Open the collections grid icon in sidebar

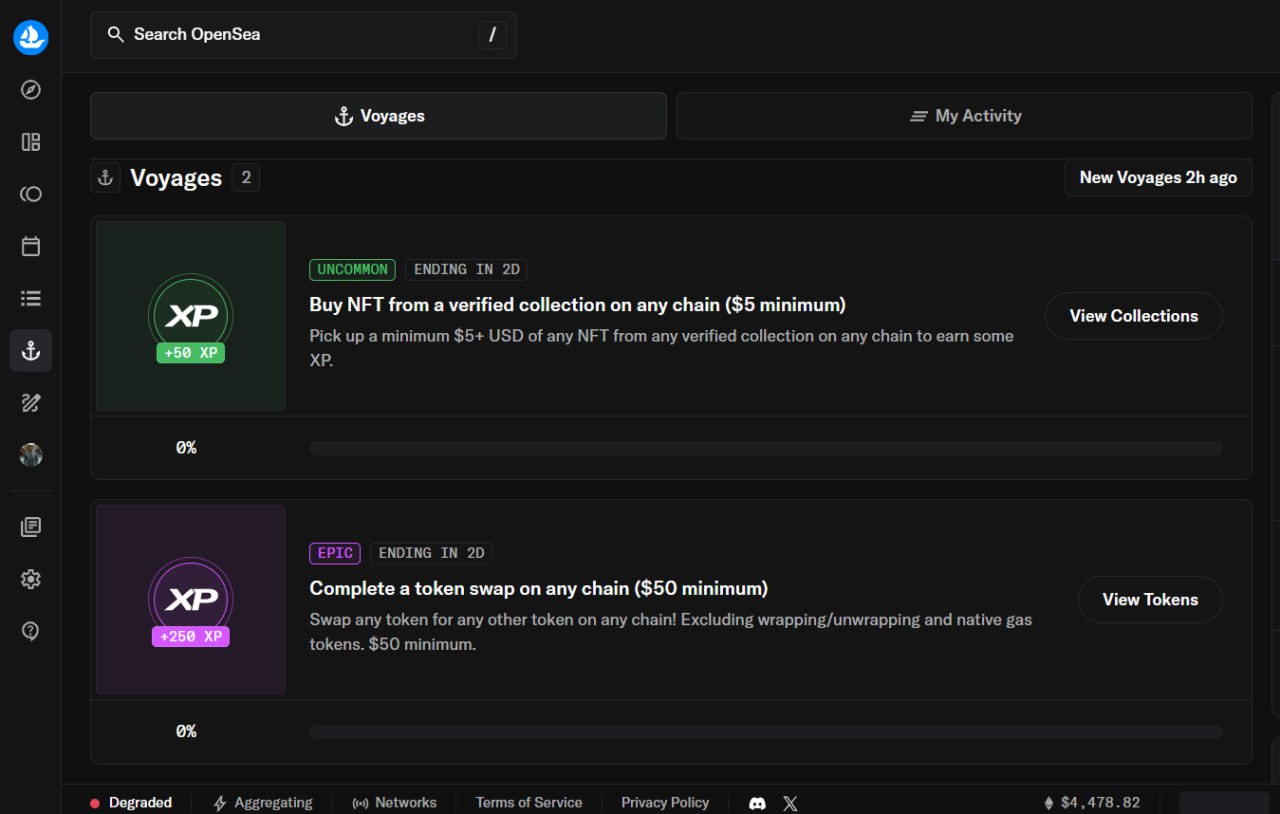click(x=31, y=142)
